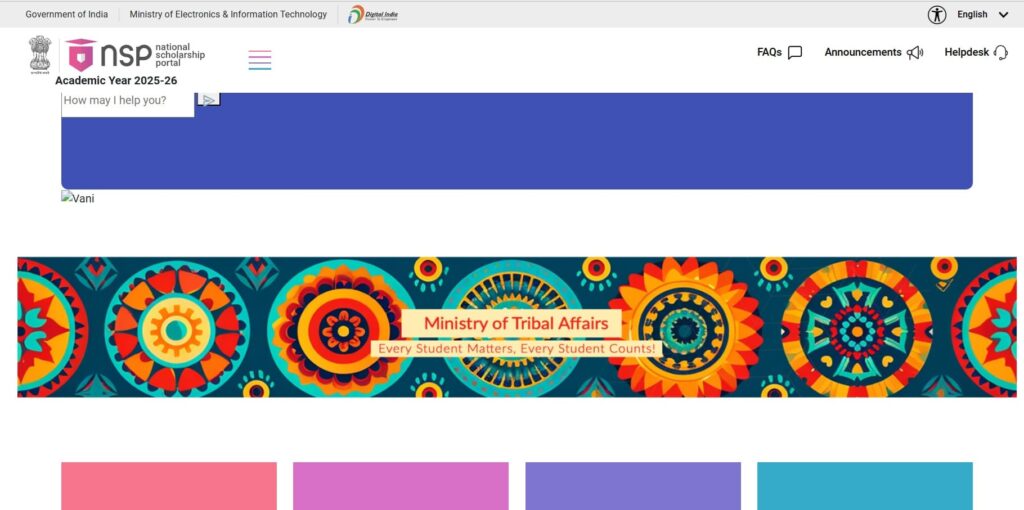Open the Announcements link
Image resolution: width=1024 pixels, height=510 pixels.
click(x=863, y=52)
